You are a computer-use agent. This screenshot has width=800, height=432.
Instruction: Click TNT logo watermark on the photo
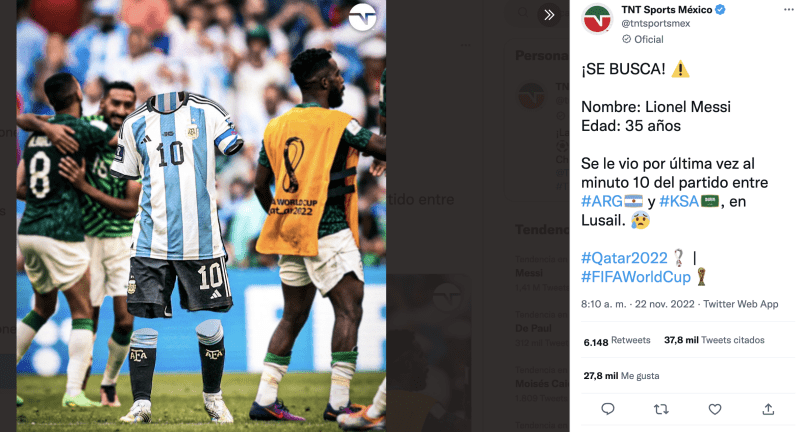coord(363,17)
